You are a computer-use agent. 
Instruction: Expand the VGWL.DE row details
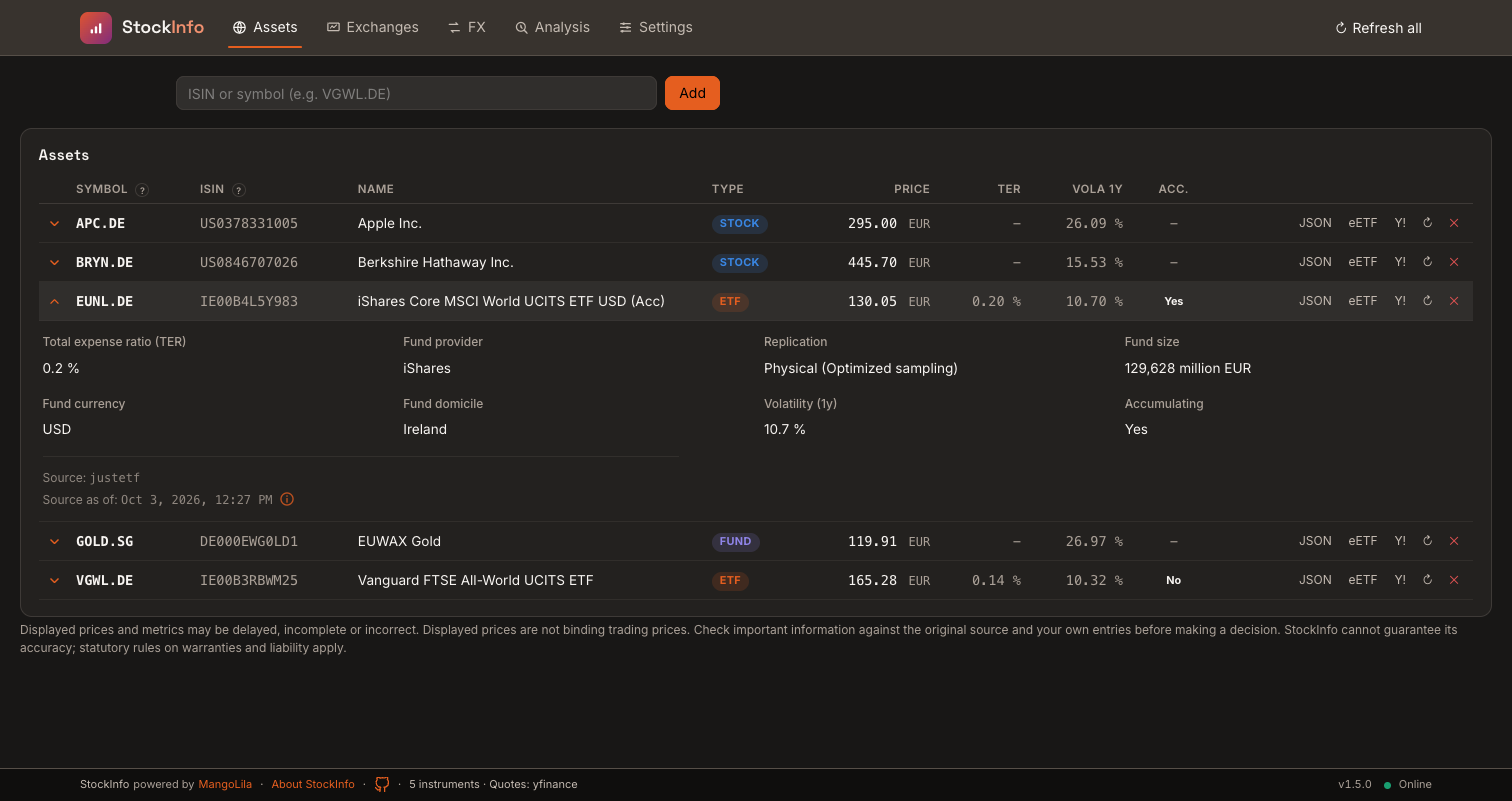[55, 580]
